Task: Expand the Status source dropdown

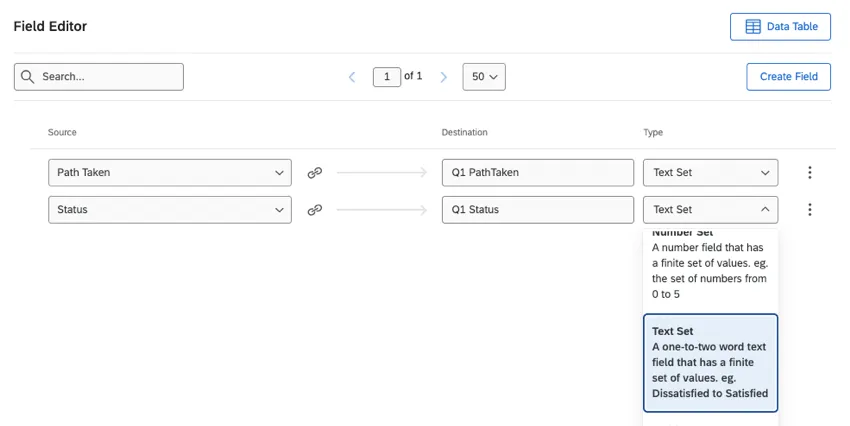Action: coord(278,210)
